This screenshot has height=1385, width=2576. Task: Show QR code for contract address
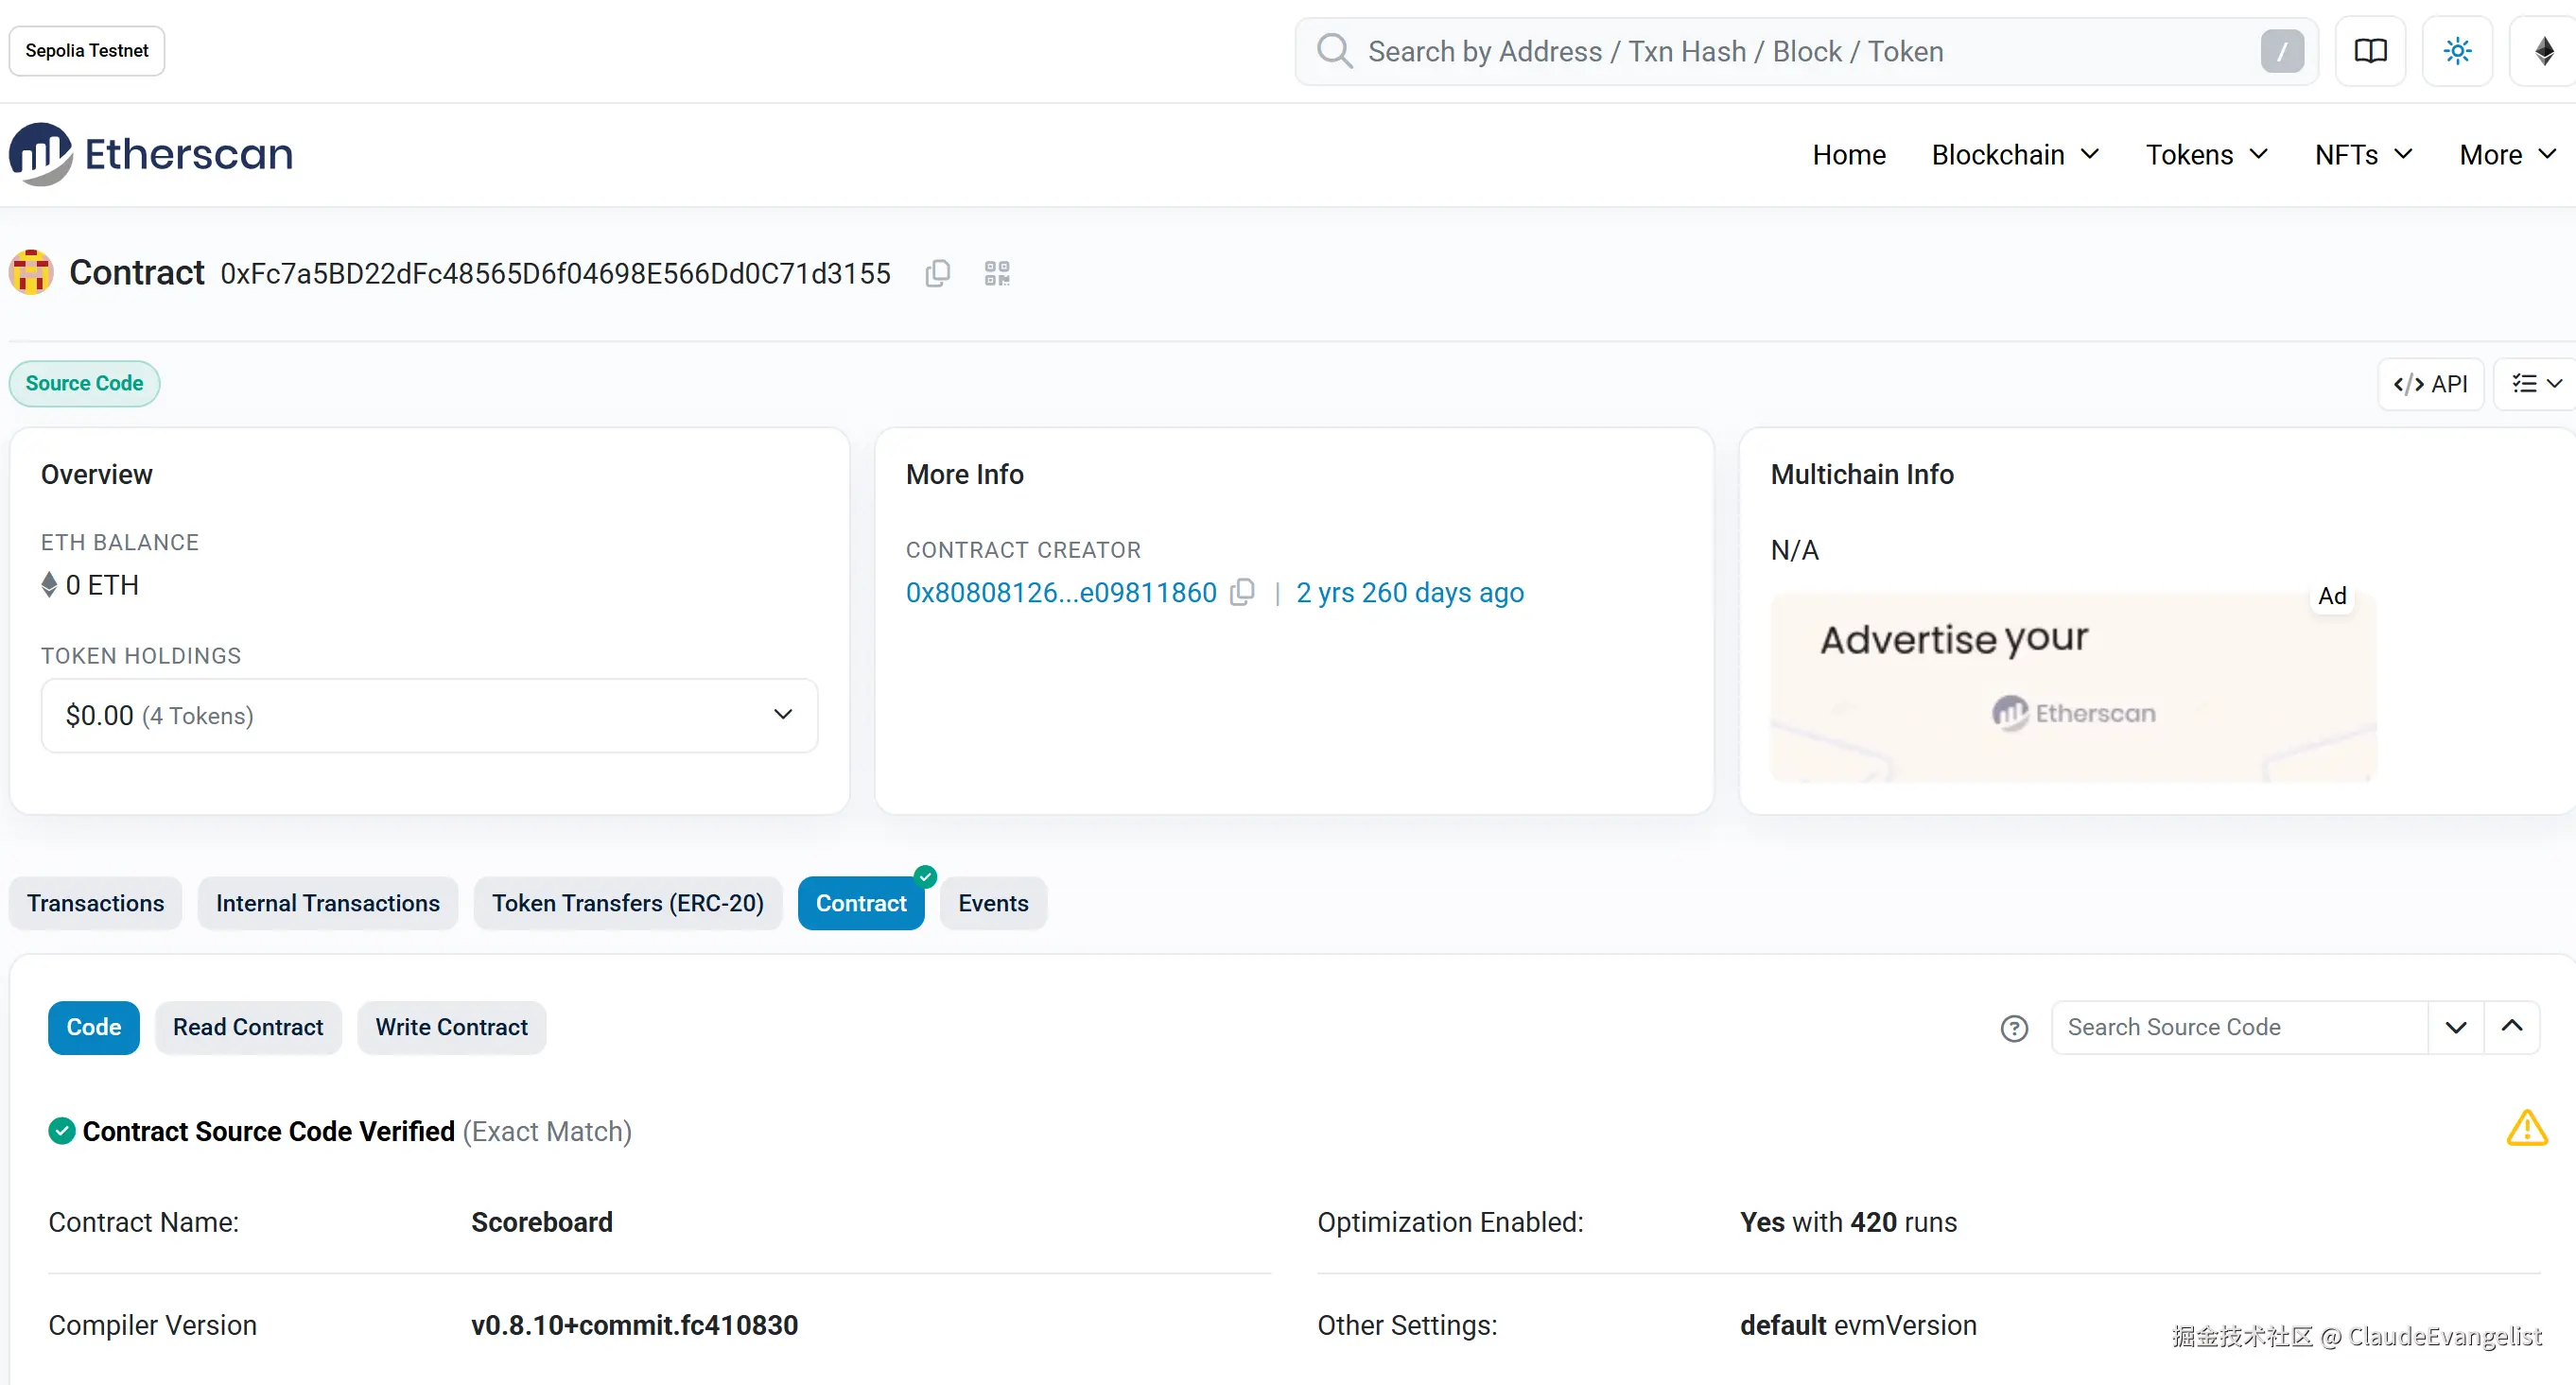997,273
